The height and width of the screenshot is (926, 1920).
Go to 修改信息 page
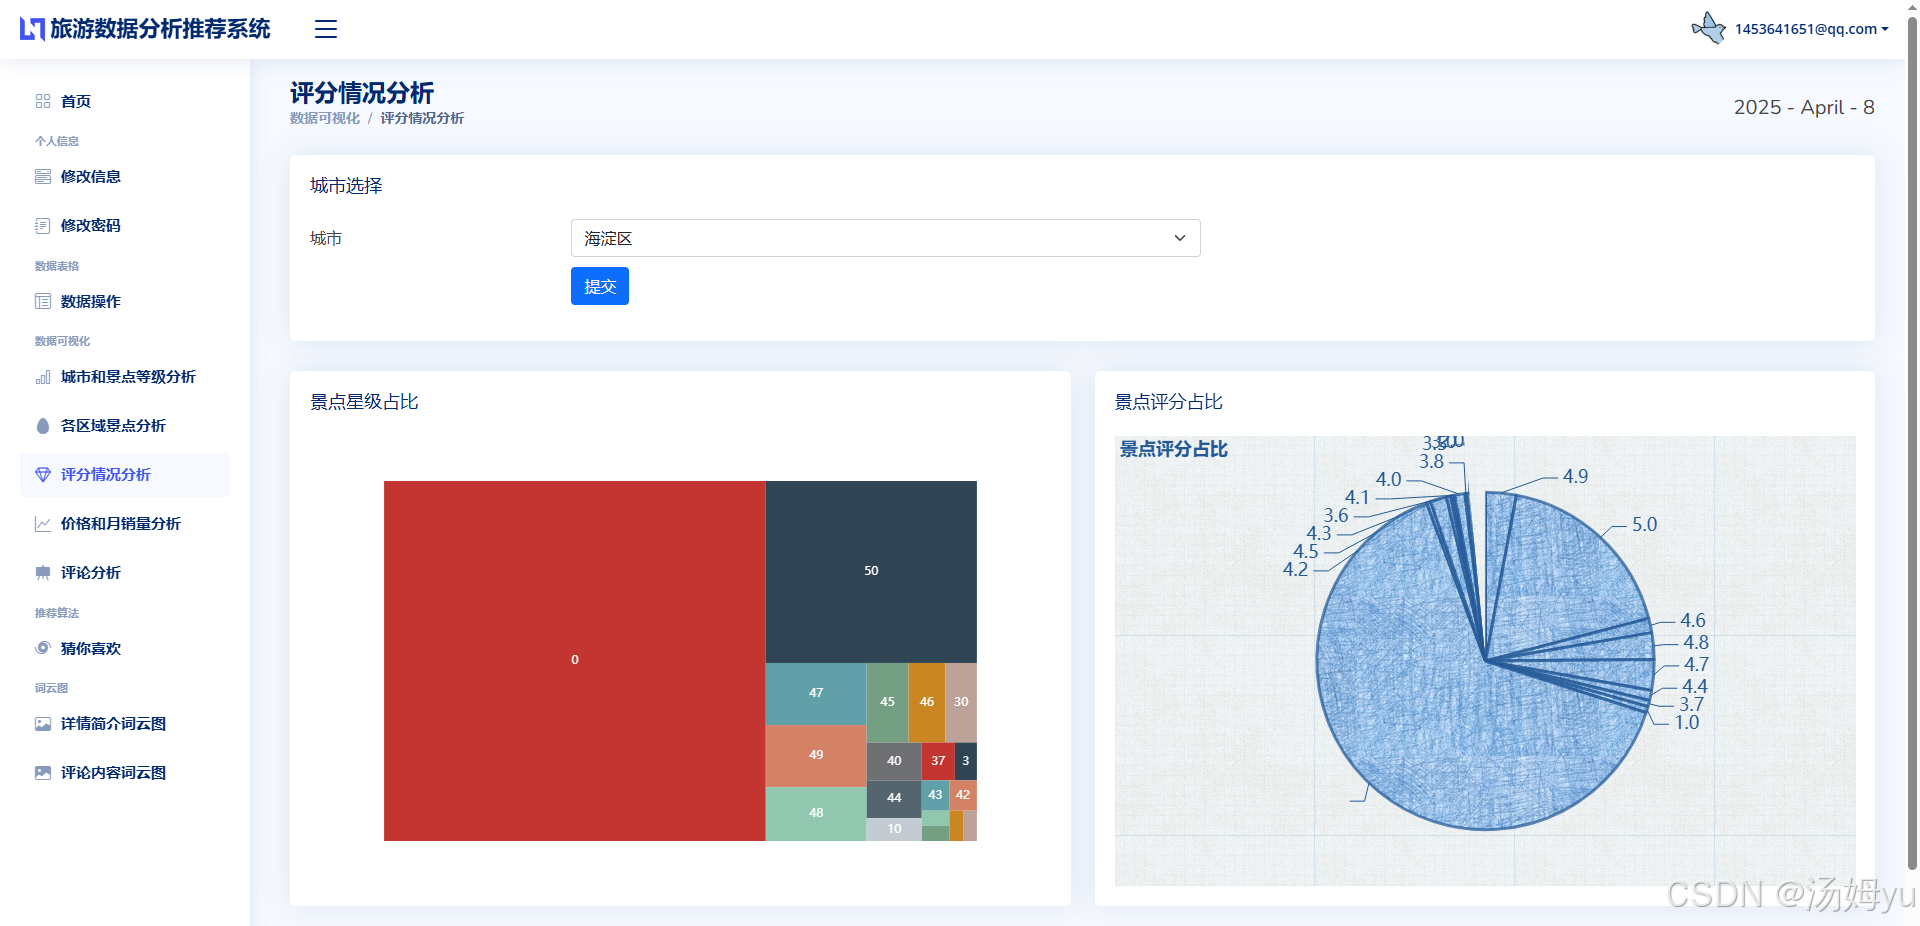pos(125,177)
